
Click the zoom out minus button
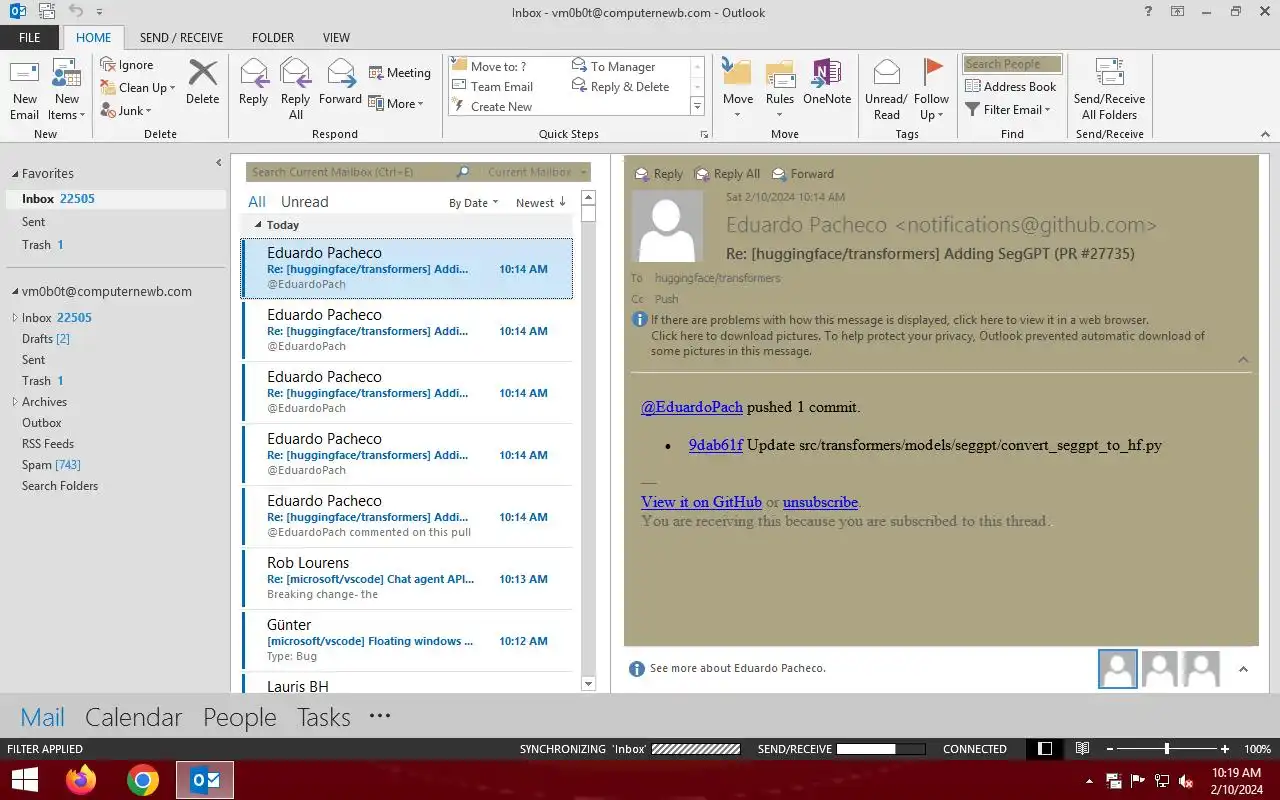[x=1109, y=748]
